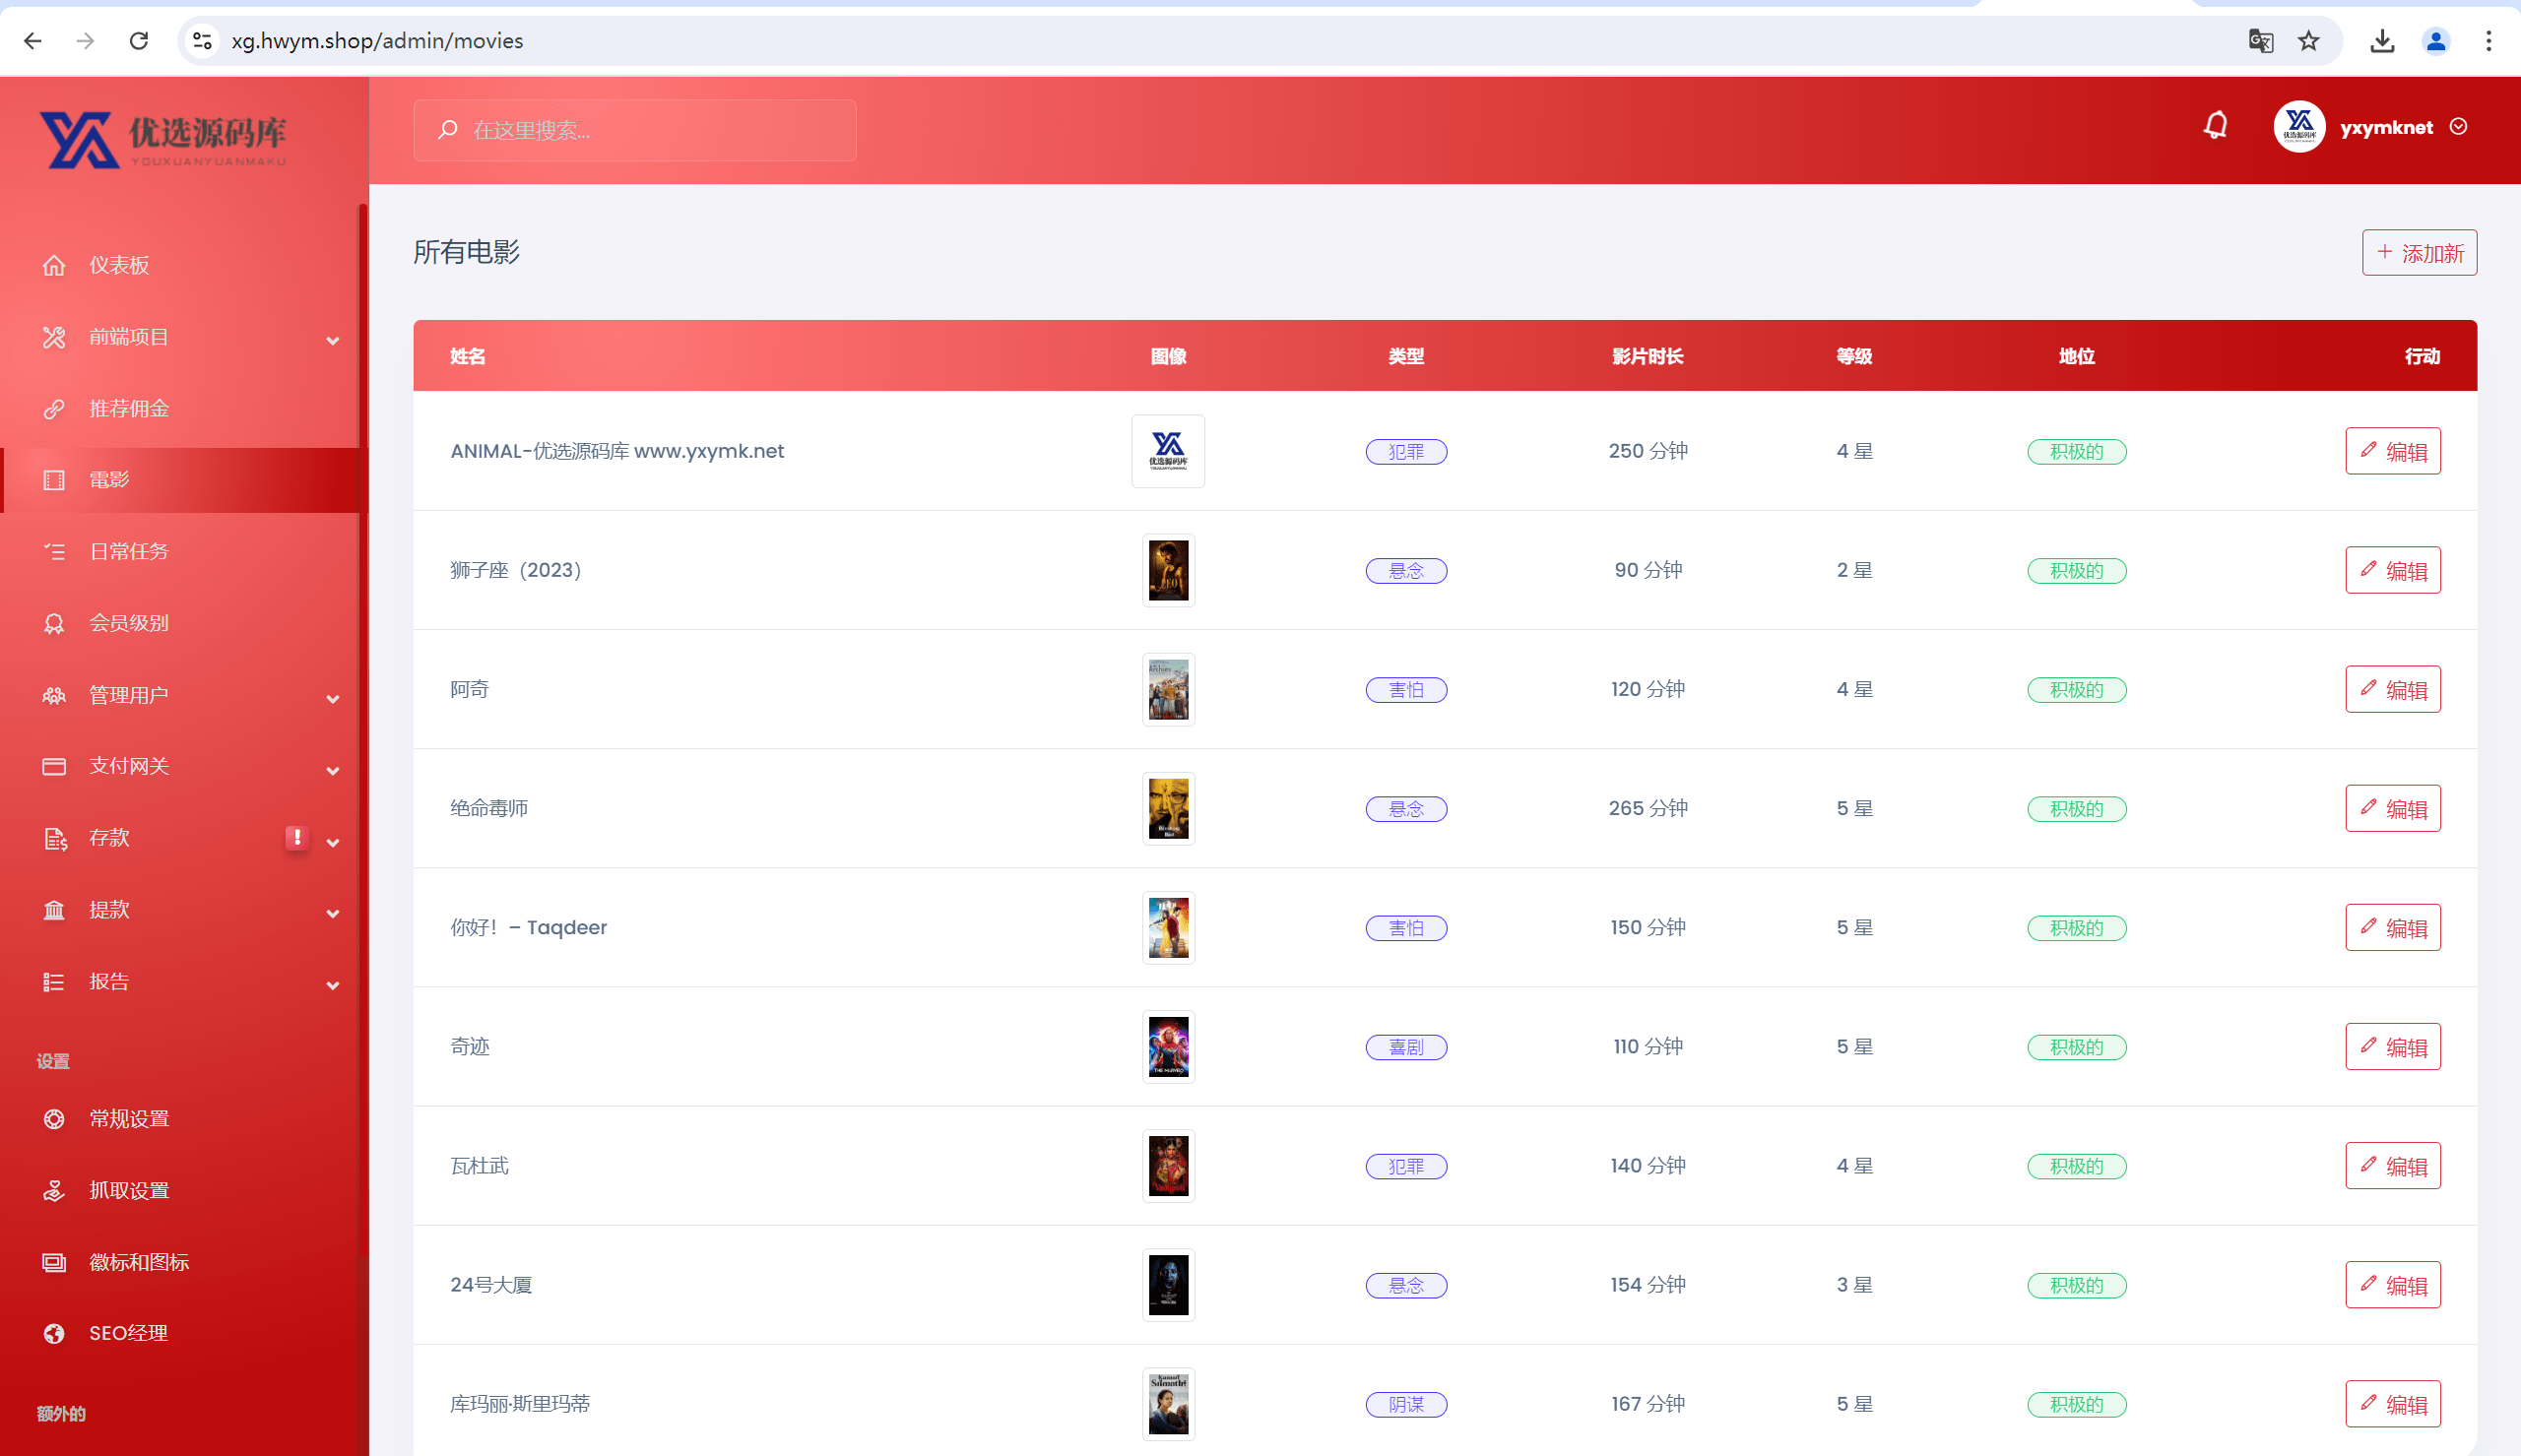This screenshot has height=1456, width=2521.
Task: Open the browser three-dot menu
Action: click(x=2488, y=41)
